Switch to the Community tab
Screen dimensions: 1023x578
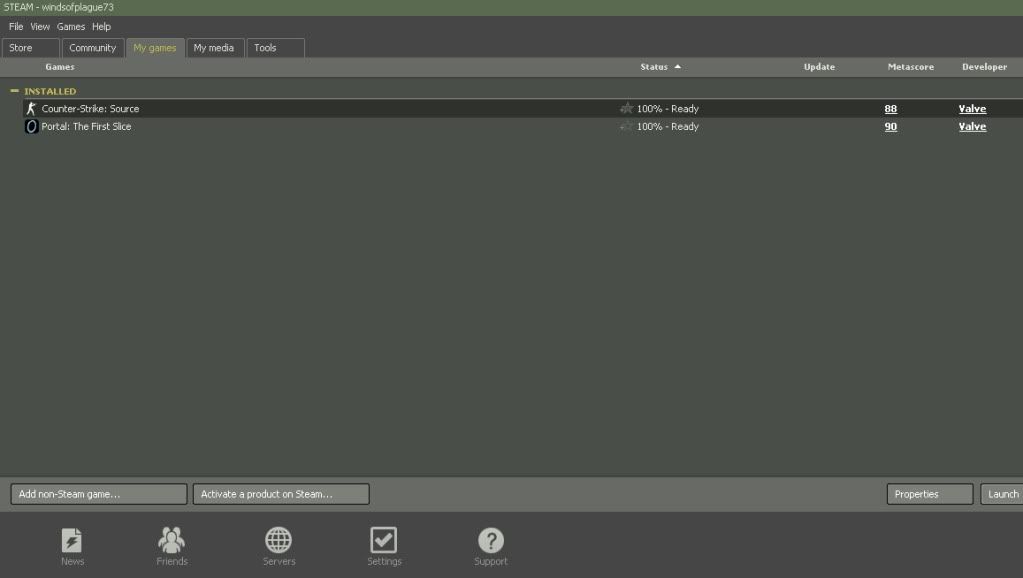coord(93,48)
